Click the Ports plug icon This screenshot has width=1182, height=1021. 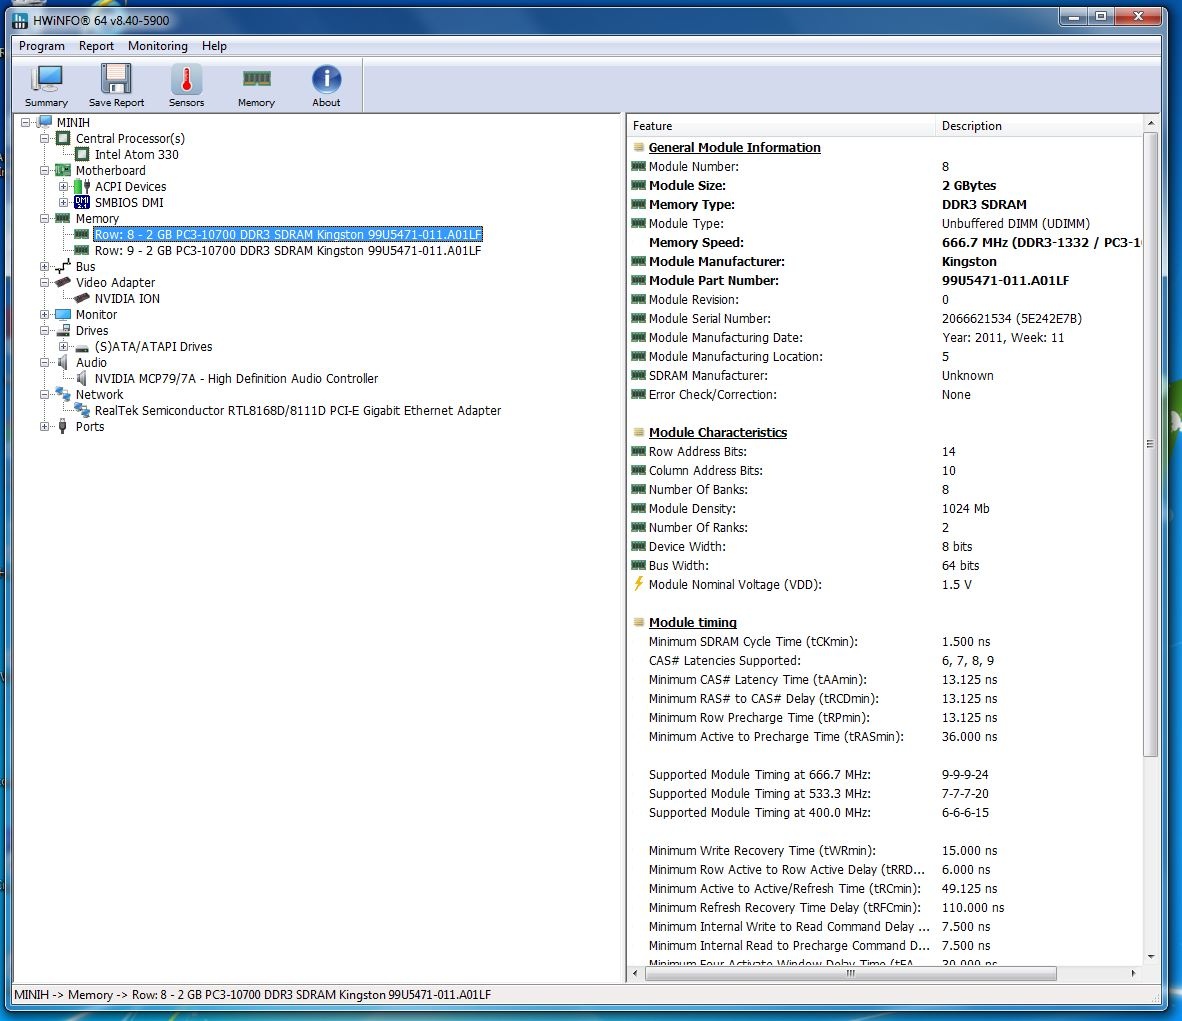click(x=63, y=426)
